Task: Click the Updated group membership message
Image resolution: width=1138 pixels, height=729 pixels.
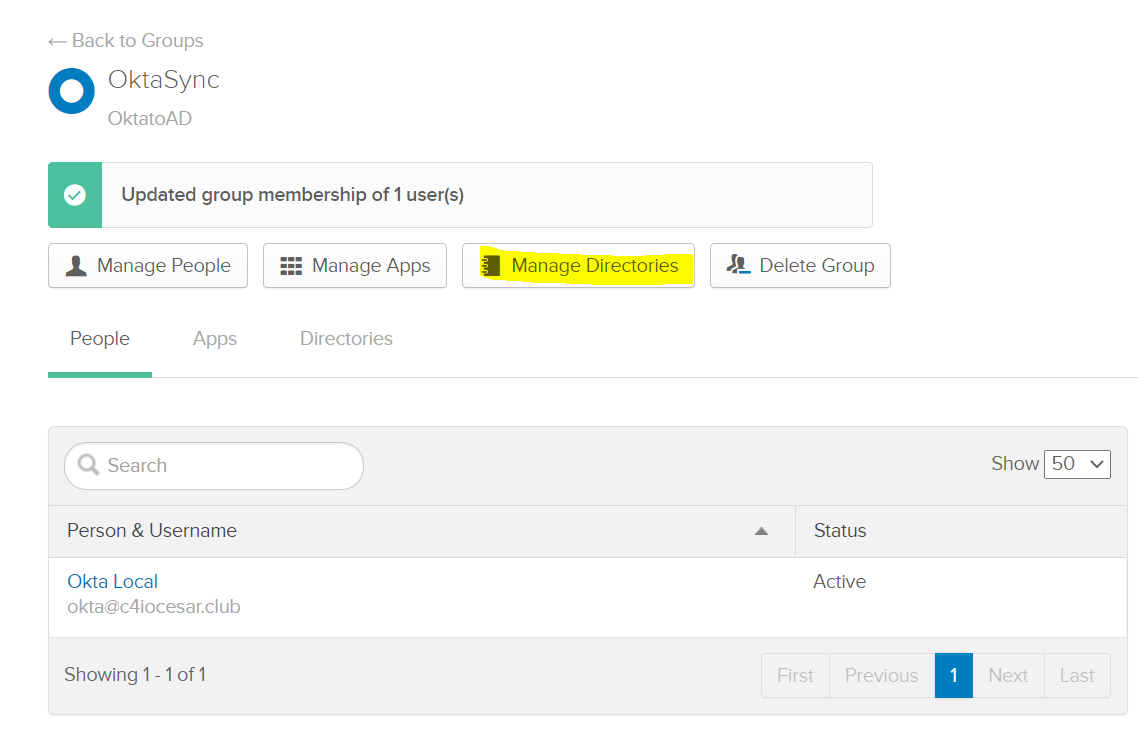Action: tap(292, 195)
